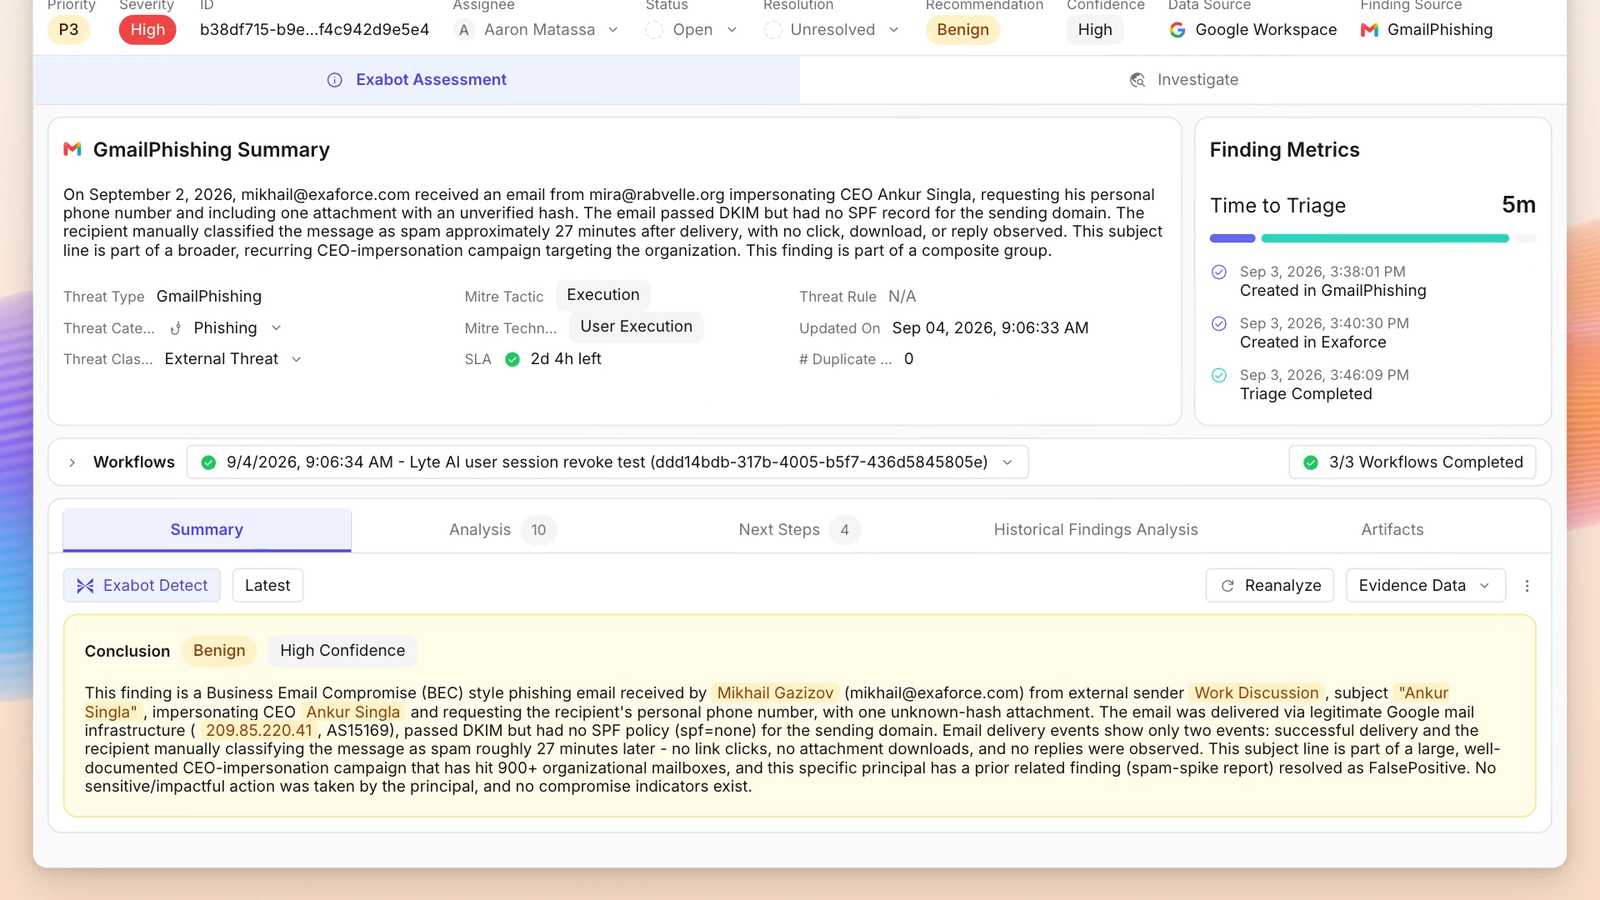Click the High confidence badge in header

point(1095,30)
